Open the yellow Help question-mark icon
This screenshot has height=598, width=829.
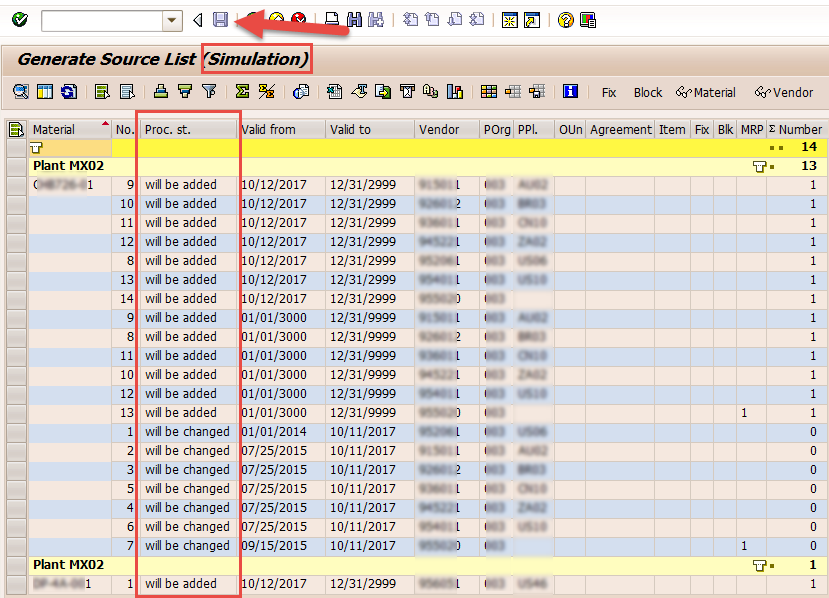(x=565, y=20)
